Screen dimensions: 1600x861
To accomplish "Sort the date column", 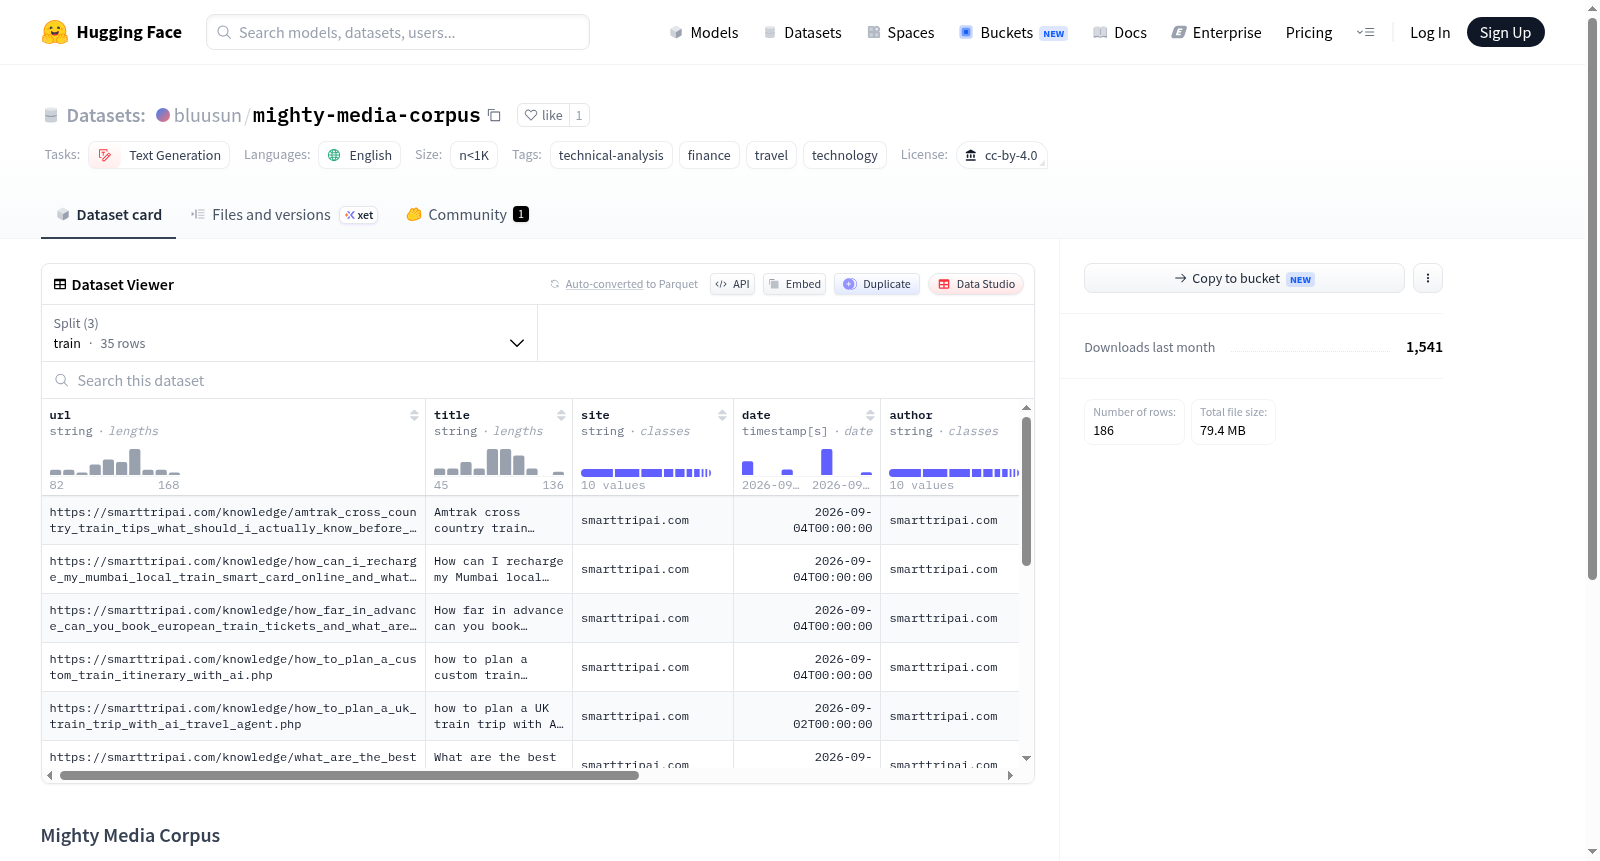I will click(870, 415).
